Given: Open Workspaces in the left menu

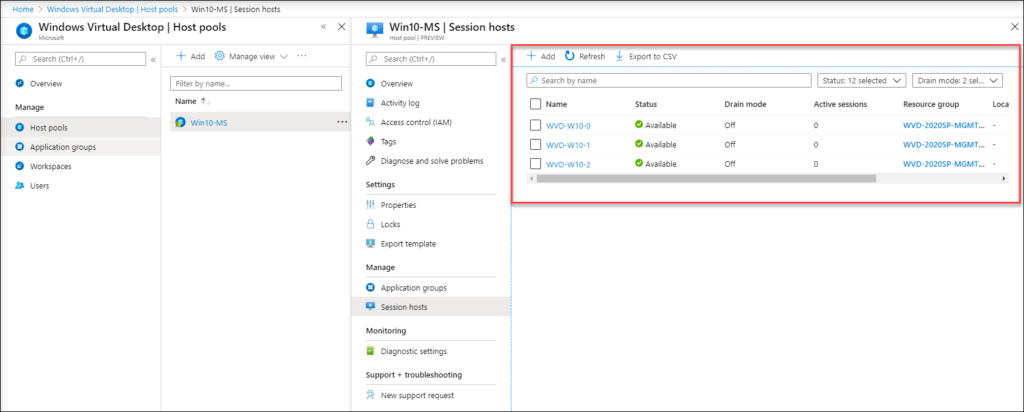Looking at the screenshot, I should pos(50,166).
